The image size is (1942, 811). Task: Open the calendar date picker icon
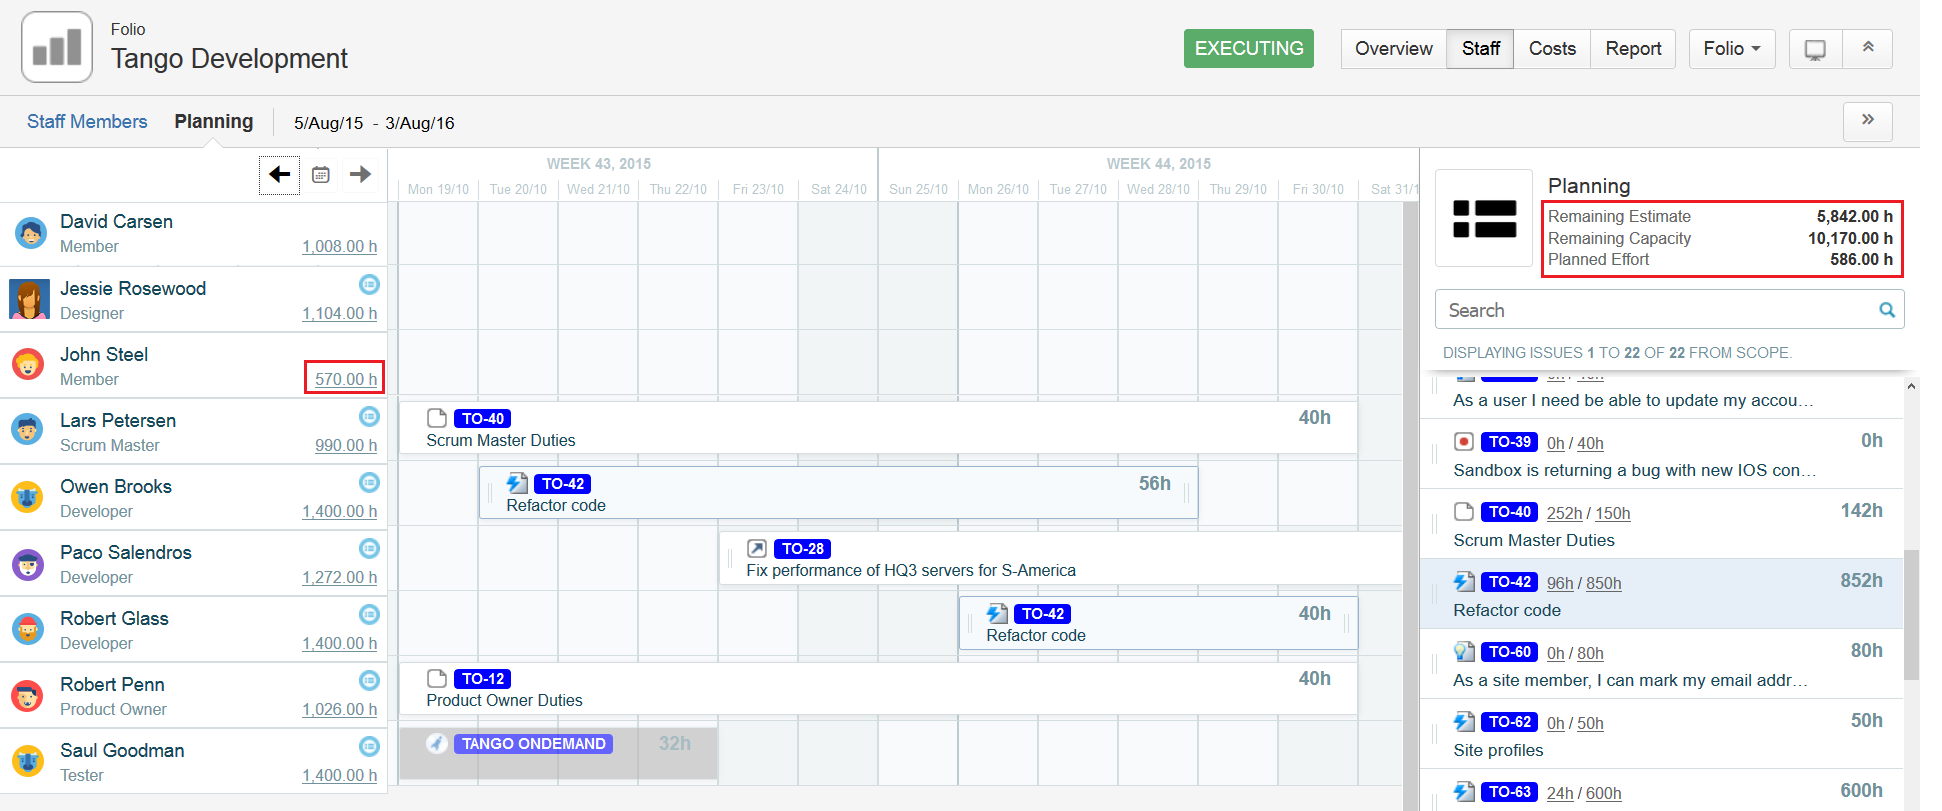(x=320, y=175)
